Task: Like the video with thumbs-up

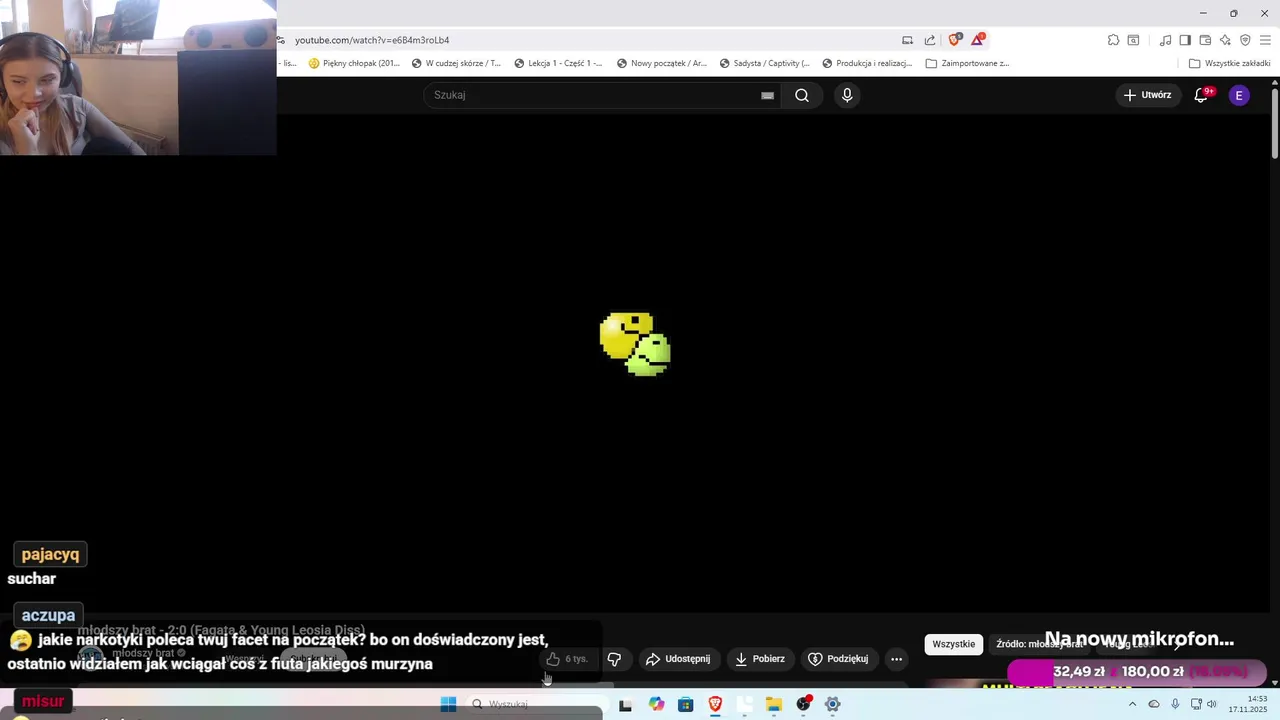Action: (x=567, y=659)
